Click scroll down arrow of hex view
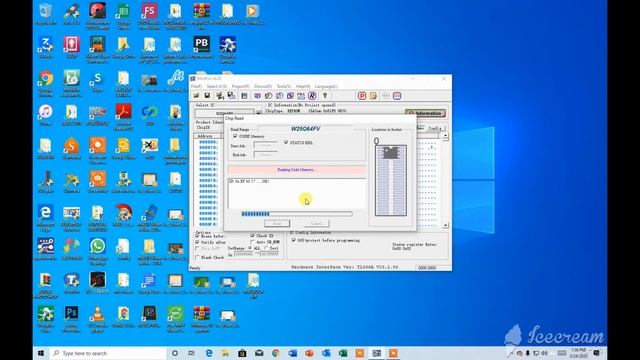This screenshot has width=640, height=360. pyautogui.click(x=445, y=225)
